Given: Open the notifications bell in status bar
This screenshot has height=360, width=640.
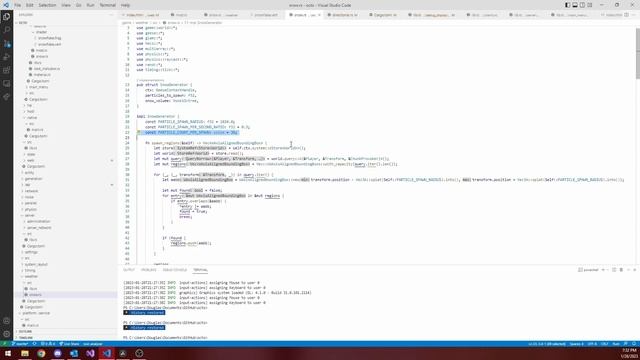Looking at the screenshot, I should (x=634, y=344).
